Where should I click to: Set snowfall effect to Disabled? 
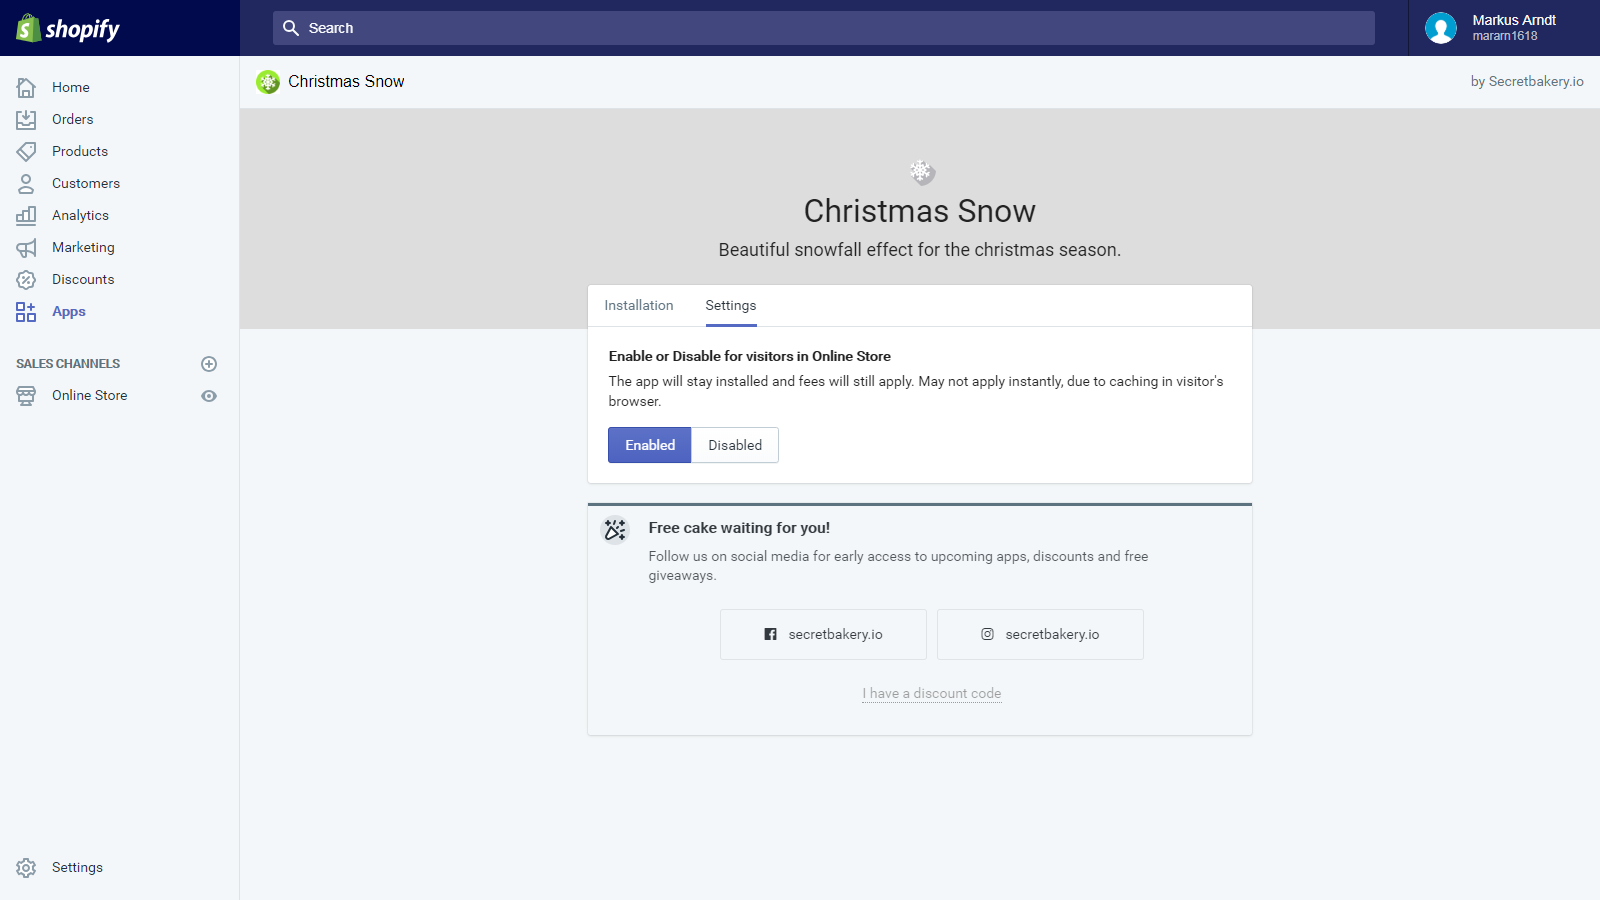(735, 445)
